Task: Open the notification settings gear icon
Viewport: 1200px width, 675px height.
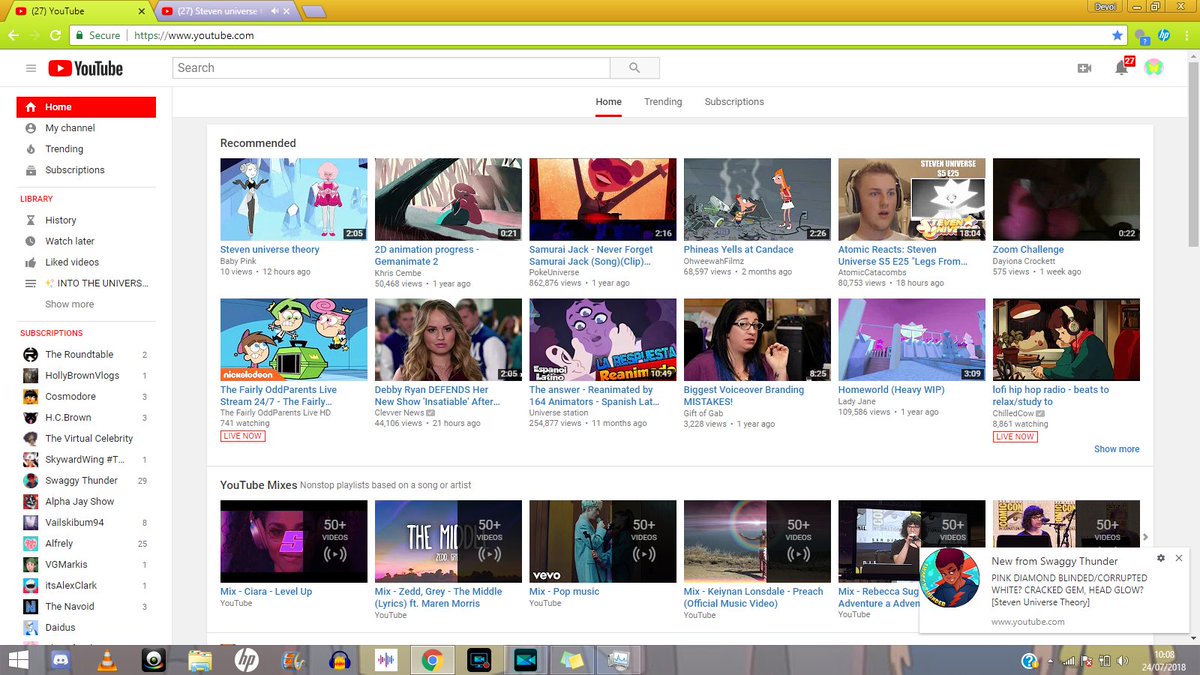Action: (1160, 558)
